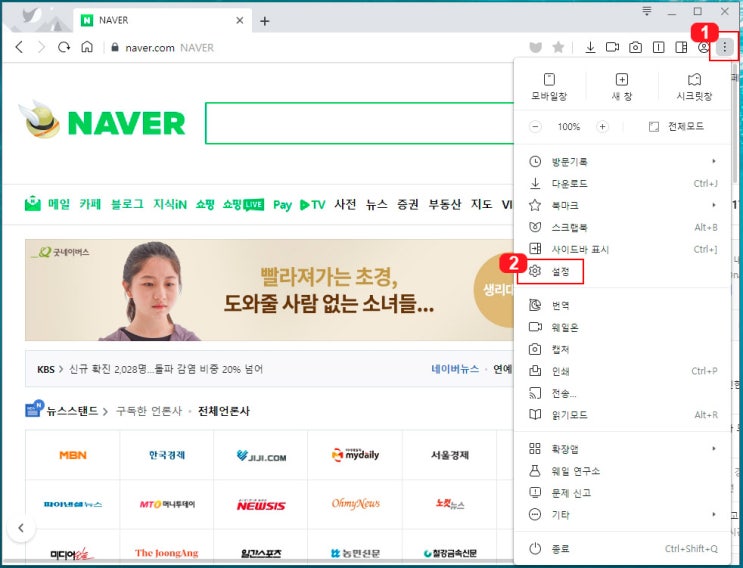Click the padlock site info icon

click(x=114, y=47)
